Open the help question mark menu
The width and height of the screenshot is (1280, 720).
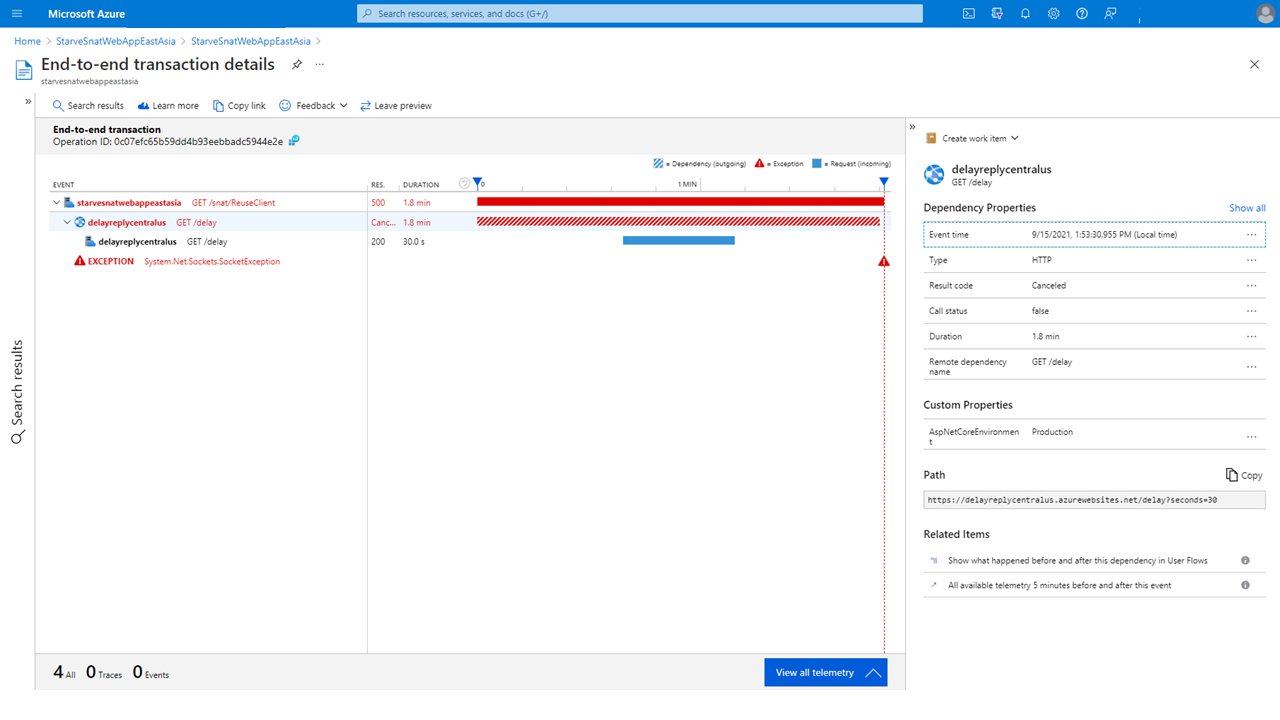[1081, 14]
